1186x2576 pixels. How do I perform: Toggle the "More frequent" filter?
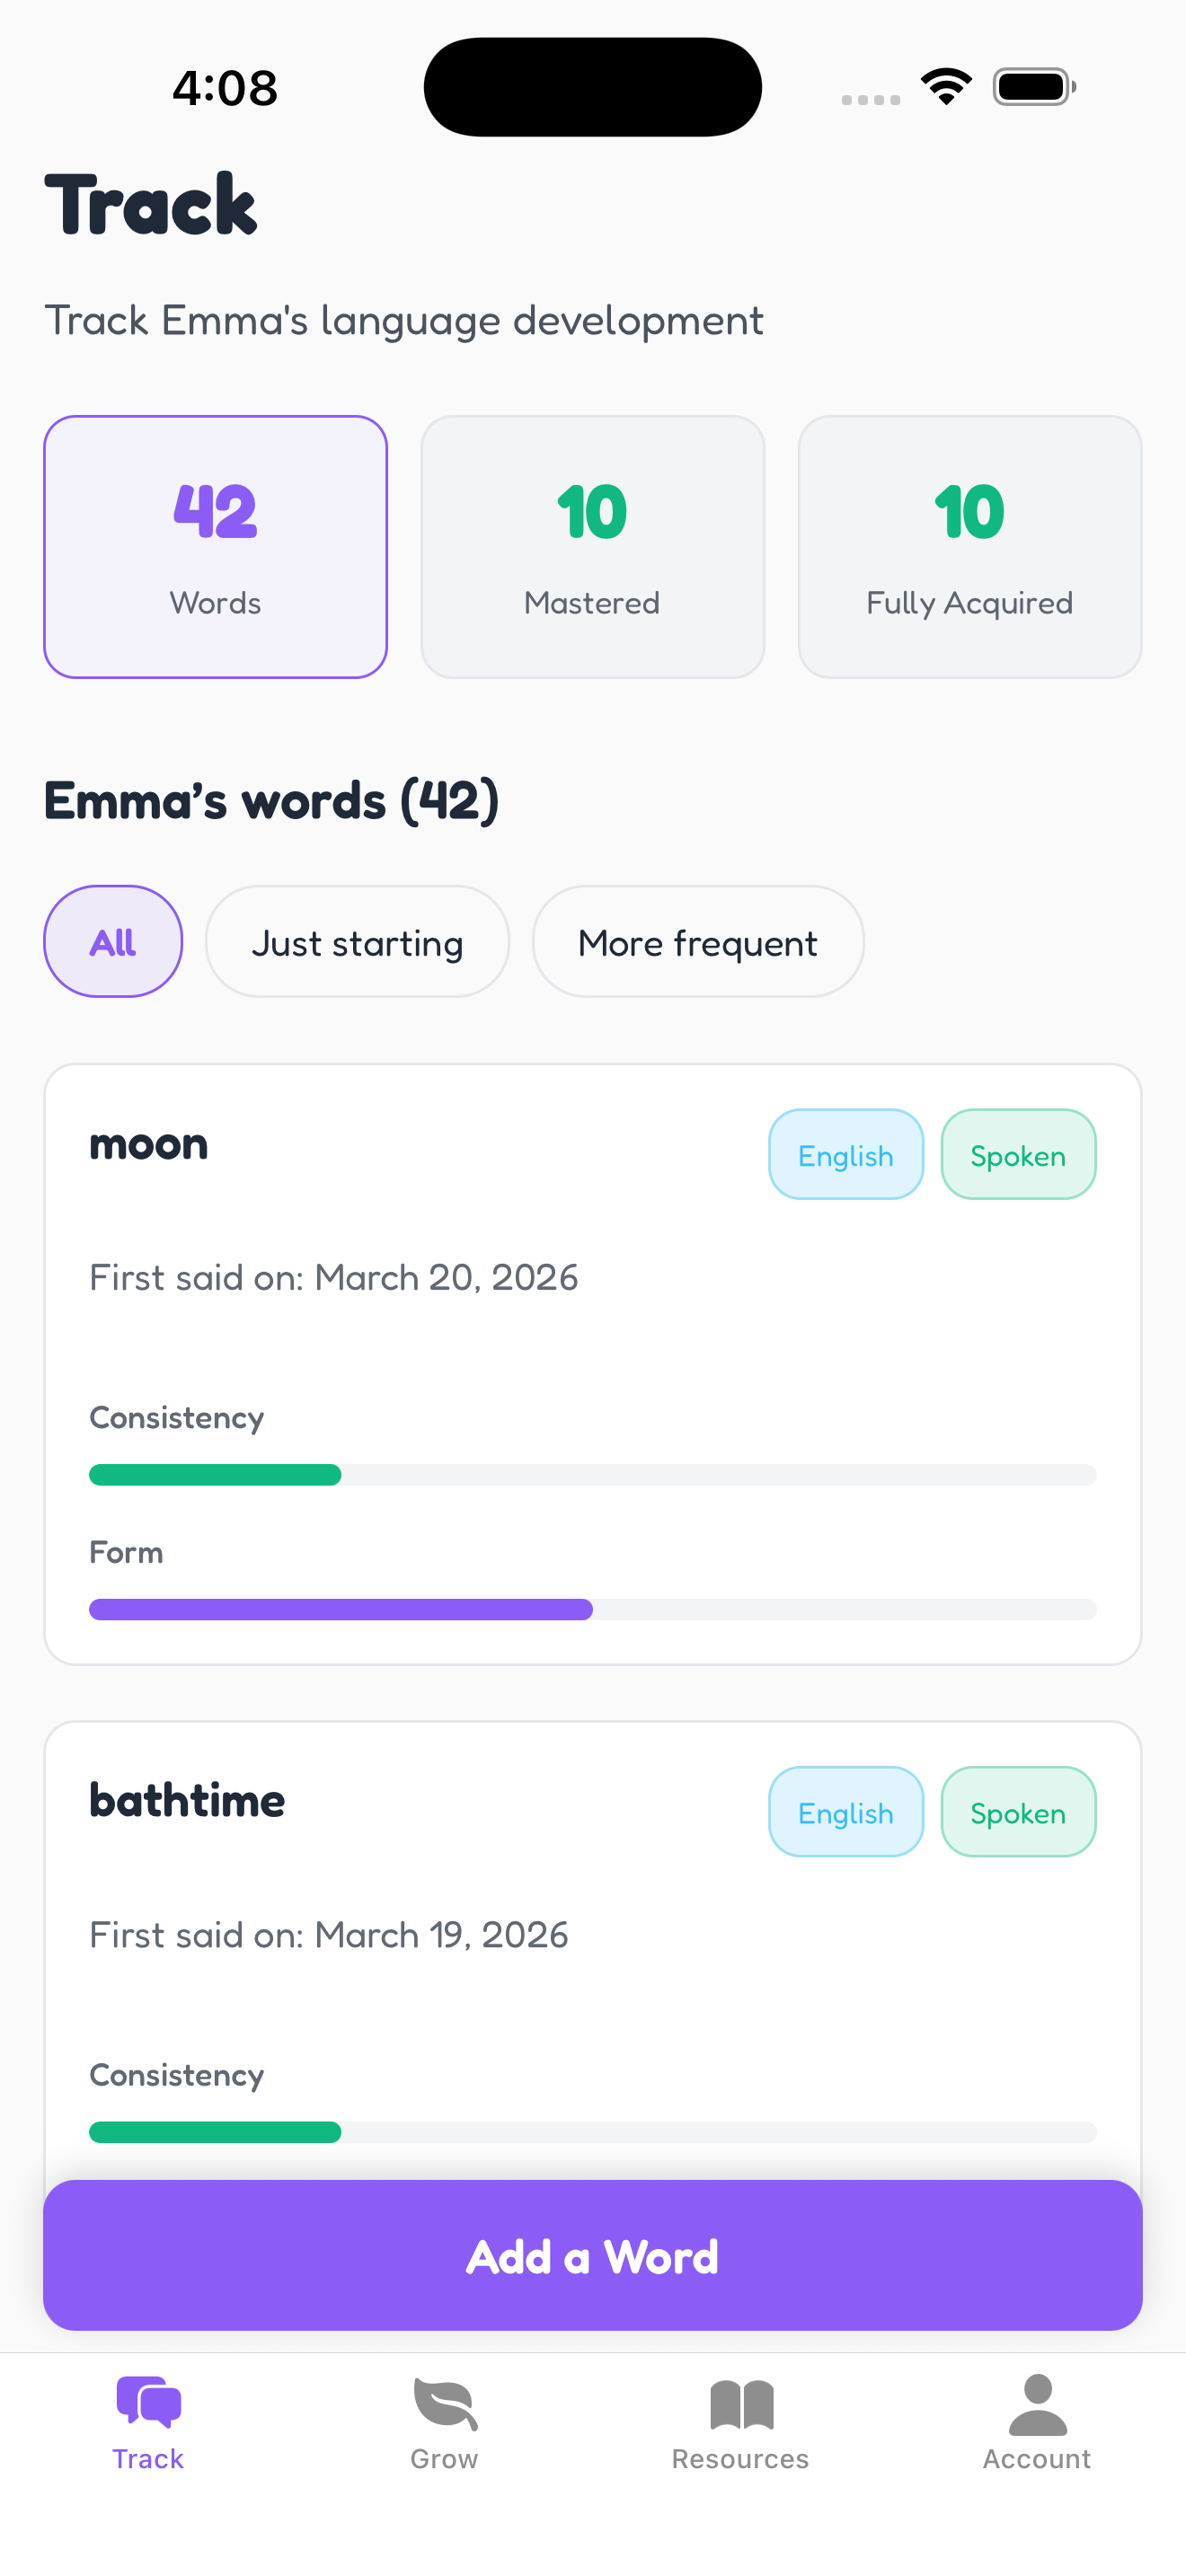(697, 941)
